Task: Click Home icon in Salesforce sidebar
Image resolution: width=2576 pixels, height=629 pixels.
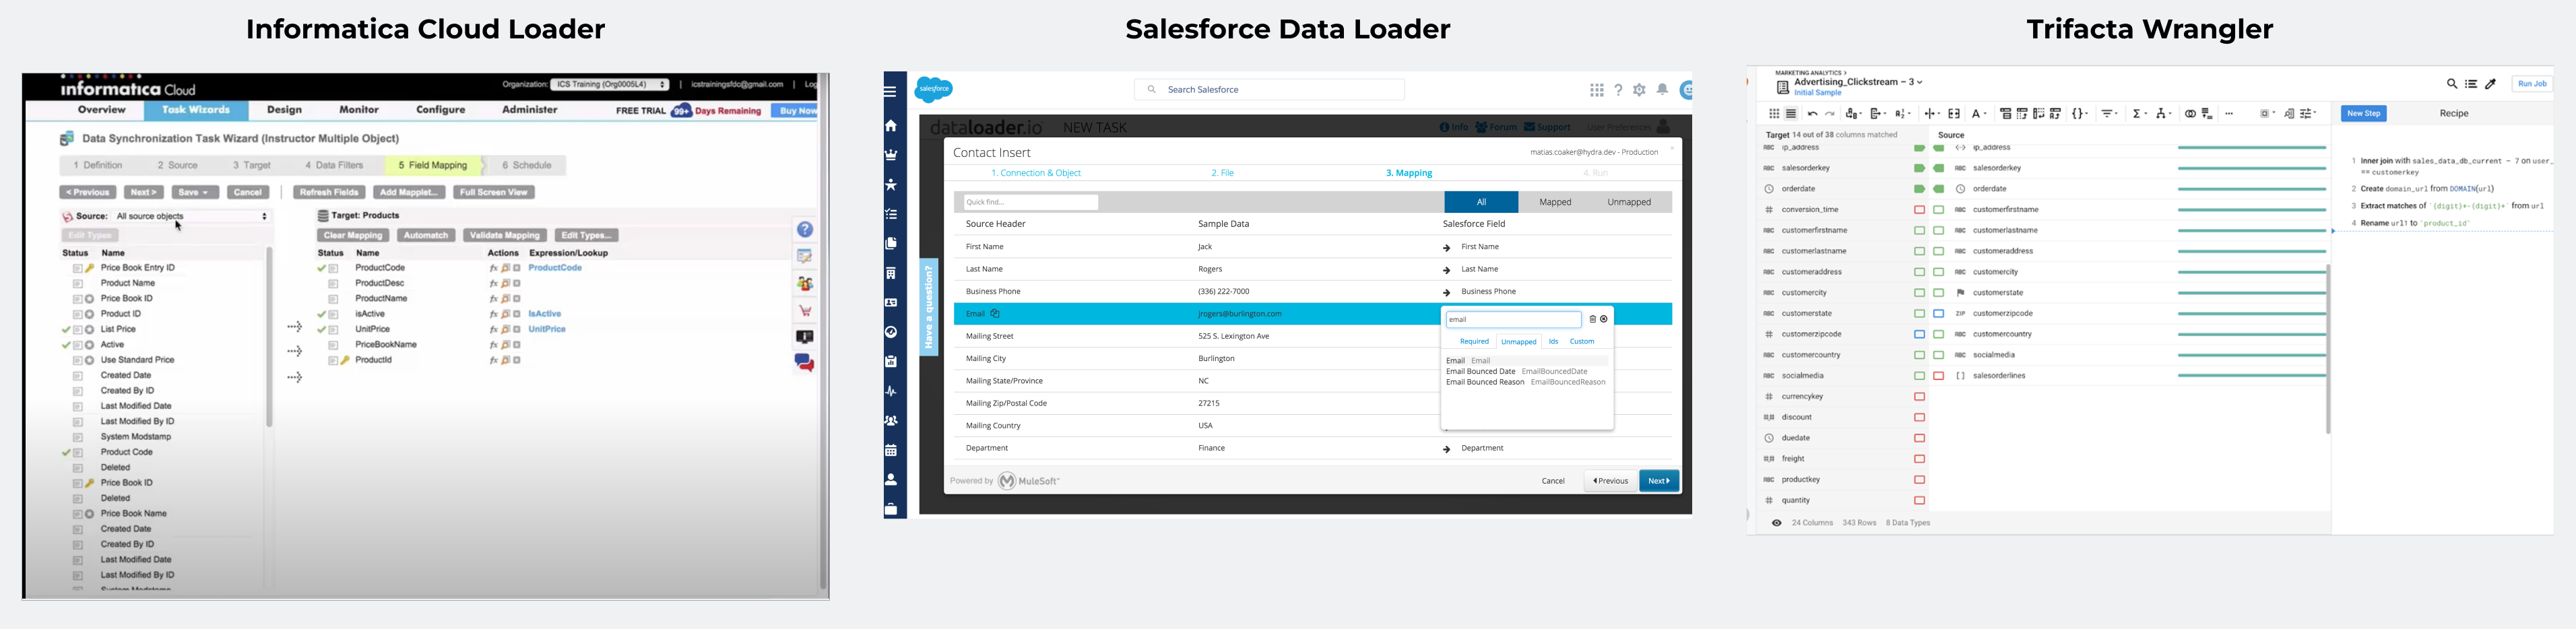Action: tap(891, 126)
